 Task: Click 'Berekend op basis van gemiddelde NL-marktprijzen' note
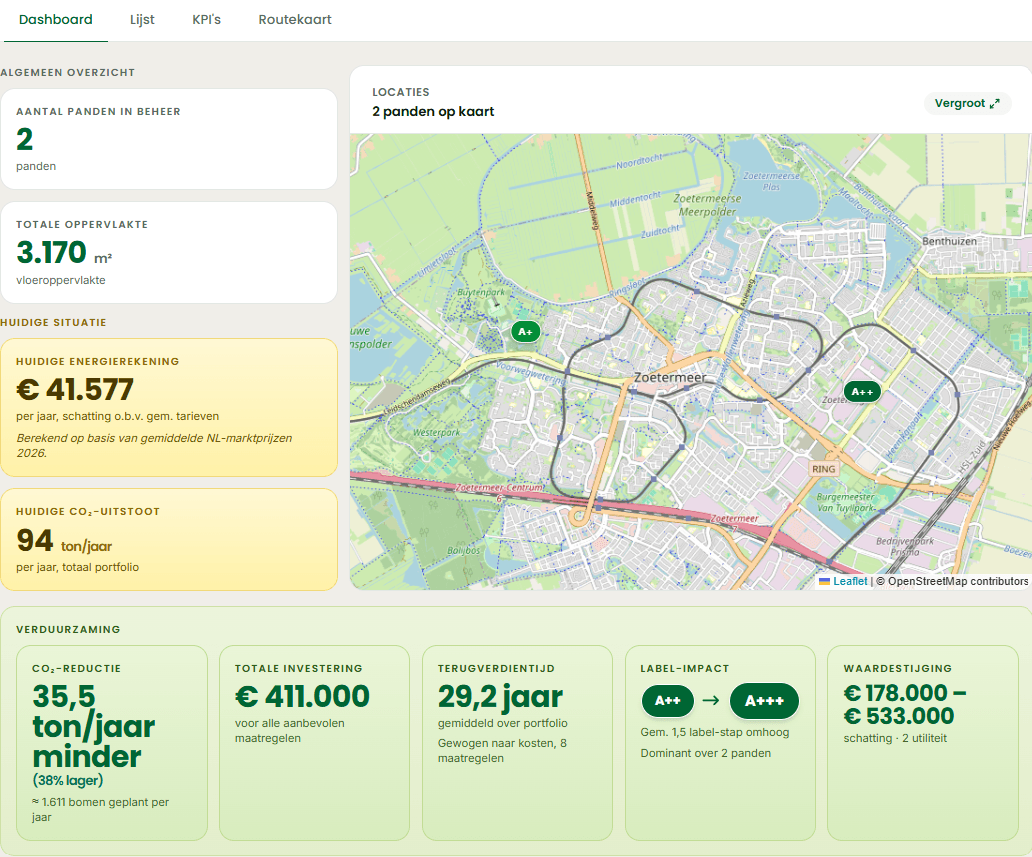pos(154,446)
